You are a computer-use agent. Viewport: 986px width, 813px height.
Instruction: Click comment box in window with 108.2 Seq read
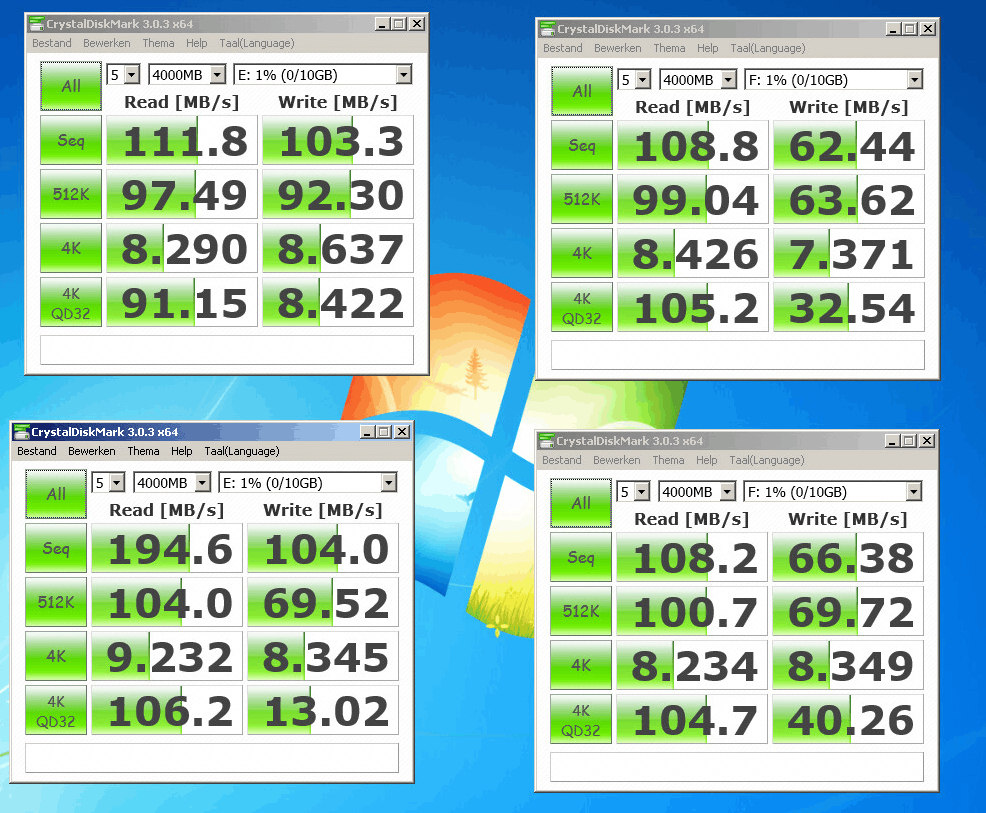736,766
